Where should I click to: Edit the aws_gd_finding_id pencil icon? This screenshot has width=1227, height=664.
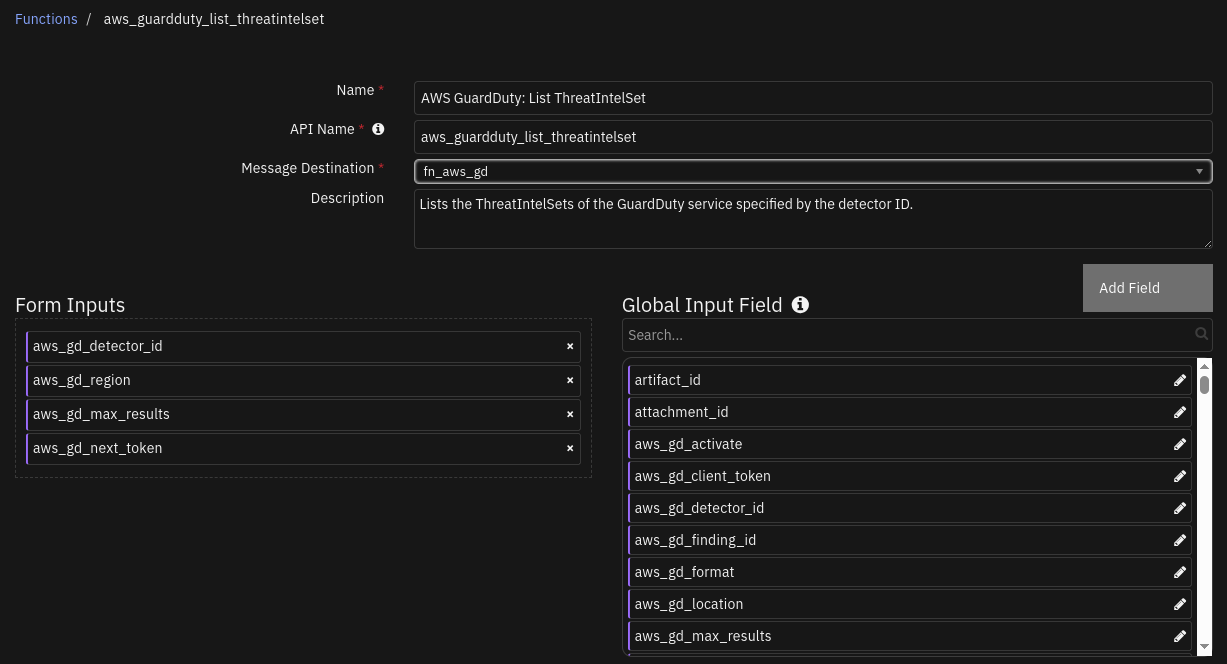(1180, 540)
